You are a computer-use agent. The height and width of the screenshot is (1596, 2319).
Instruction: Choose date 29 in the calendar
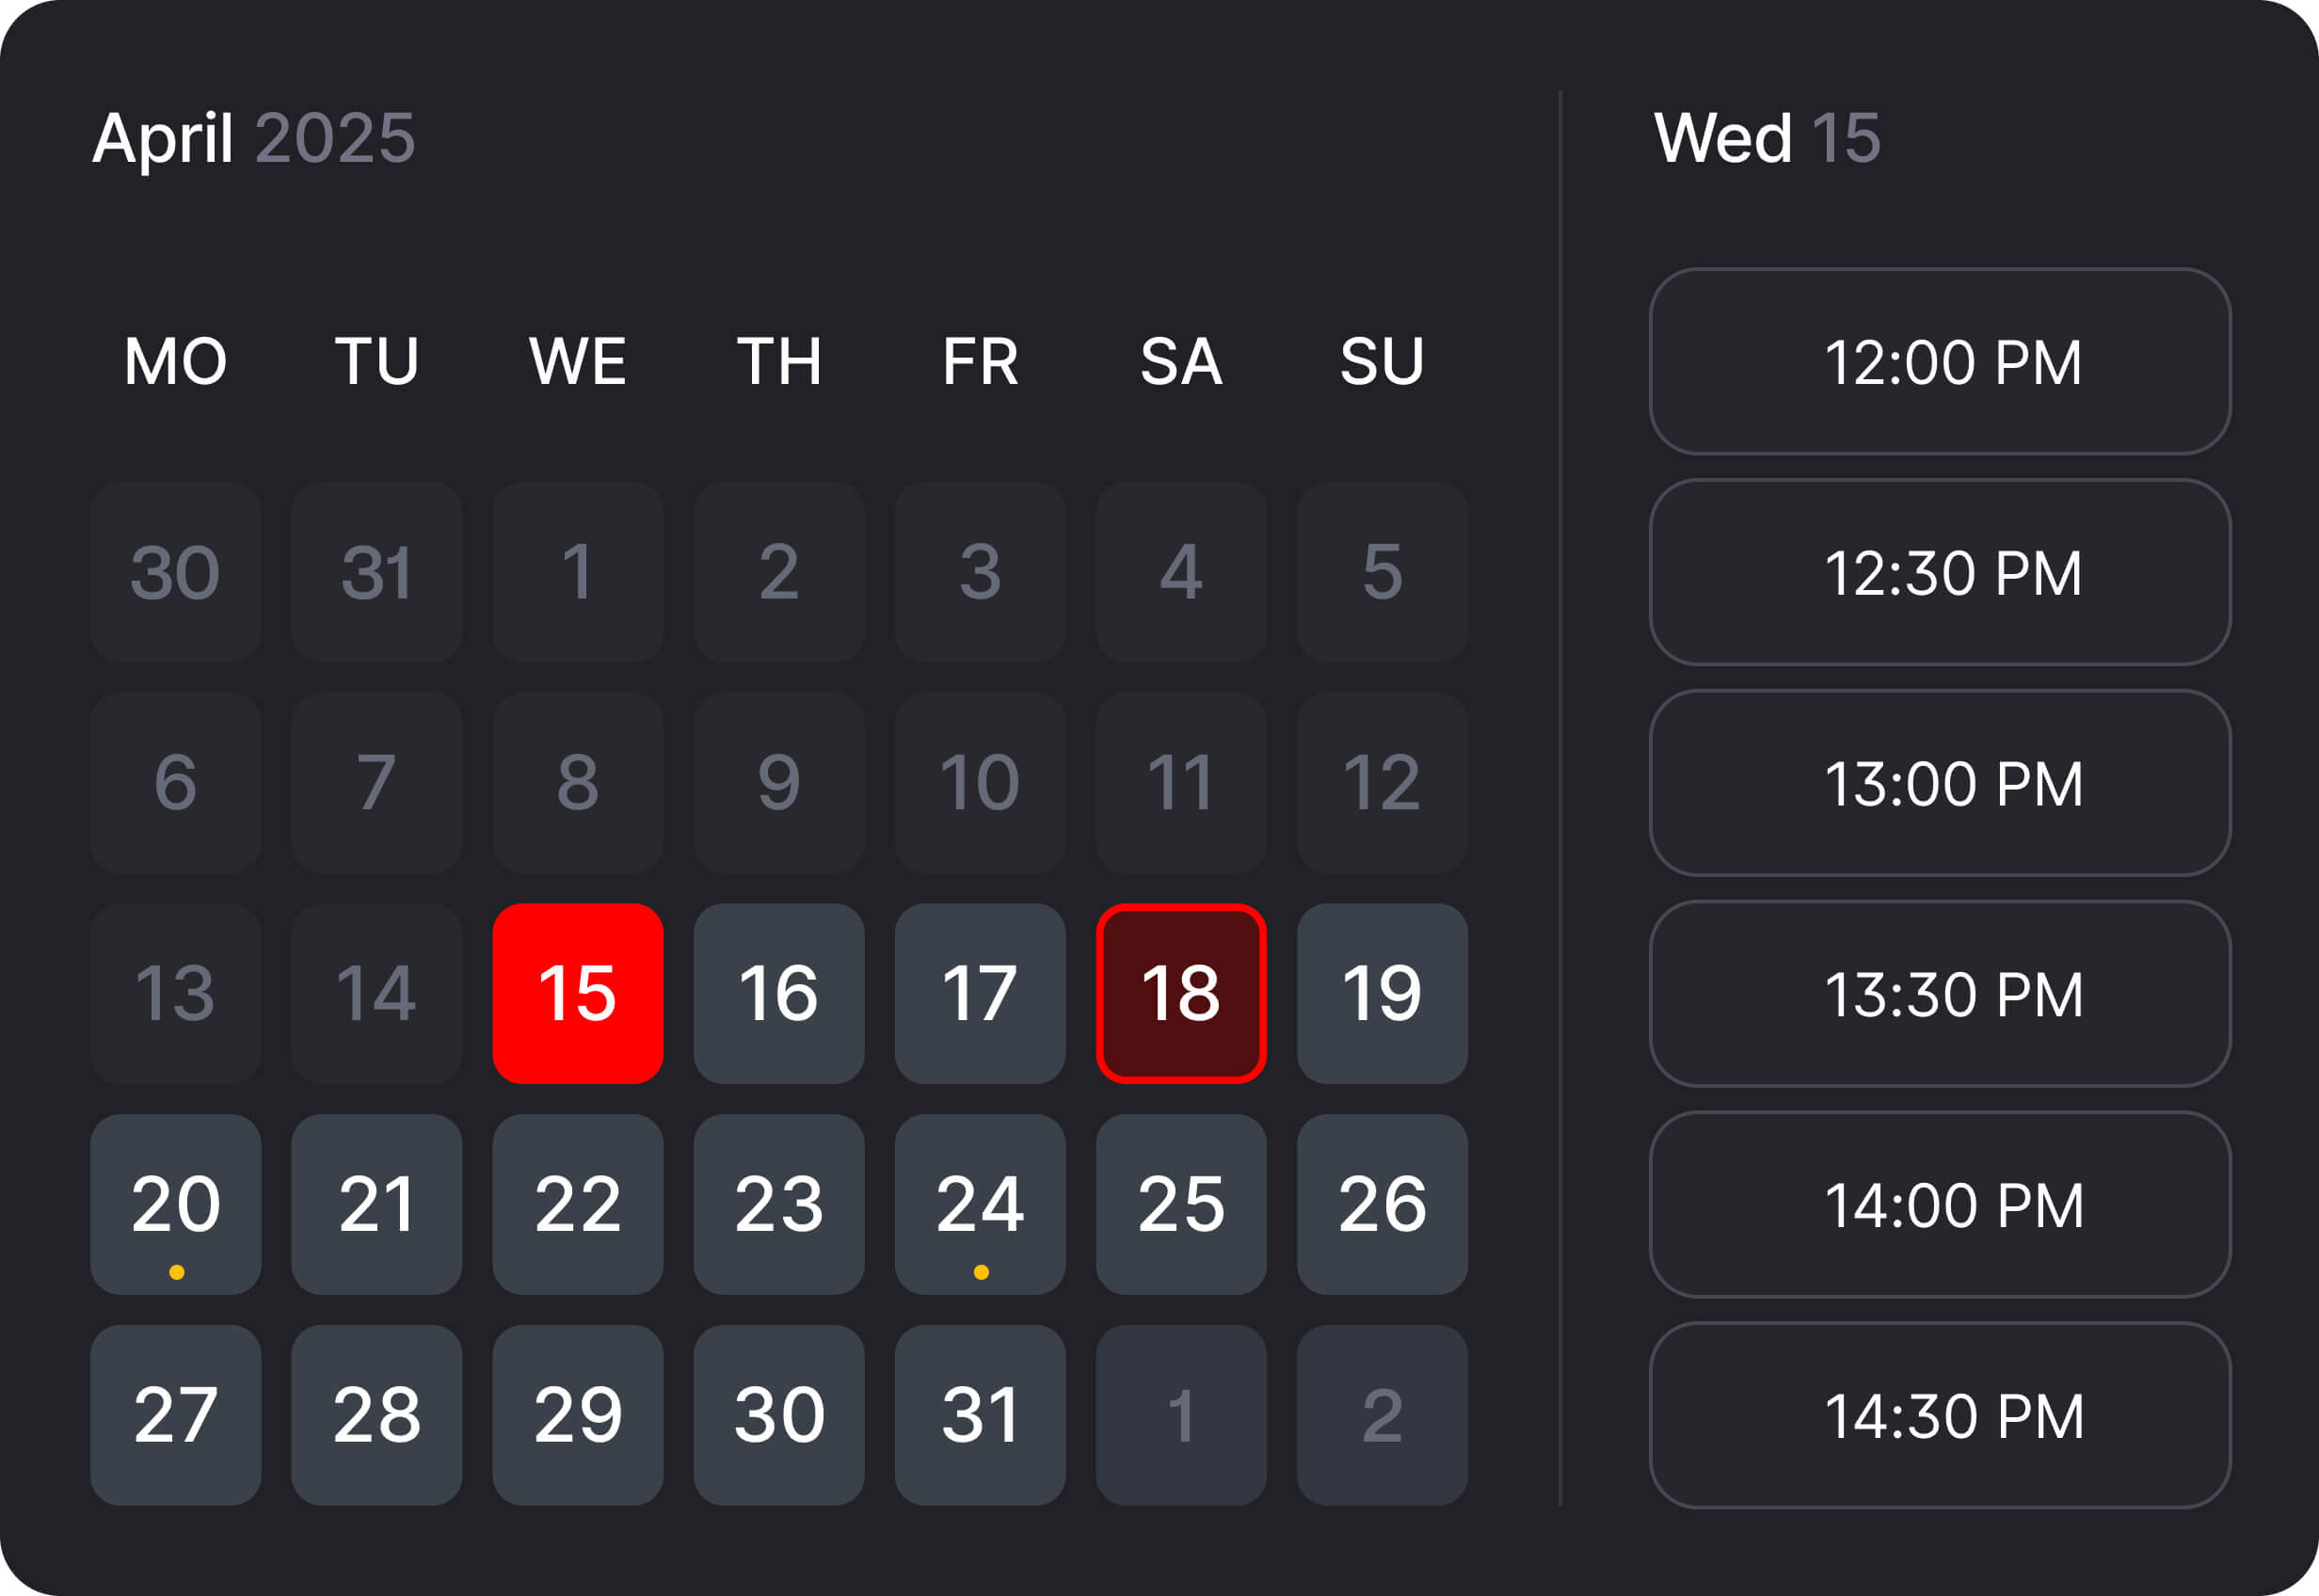(578, 1416)
